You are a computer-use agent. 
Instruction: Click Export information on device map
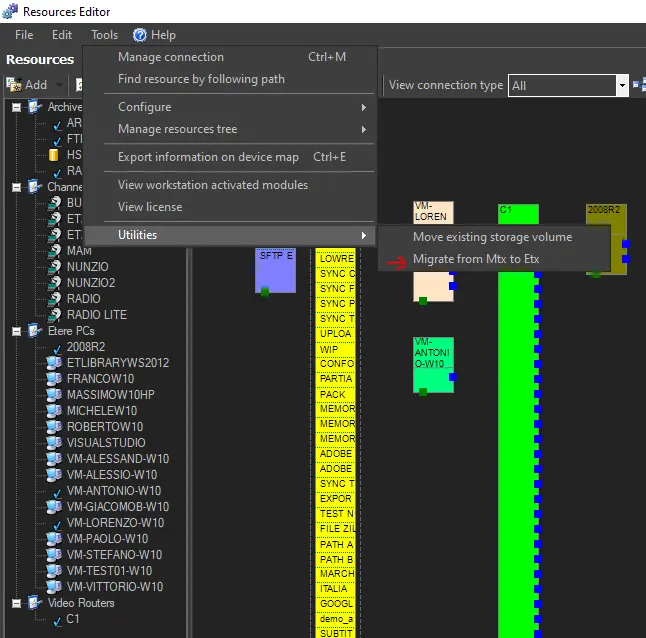click(208, 157)
